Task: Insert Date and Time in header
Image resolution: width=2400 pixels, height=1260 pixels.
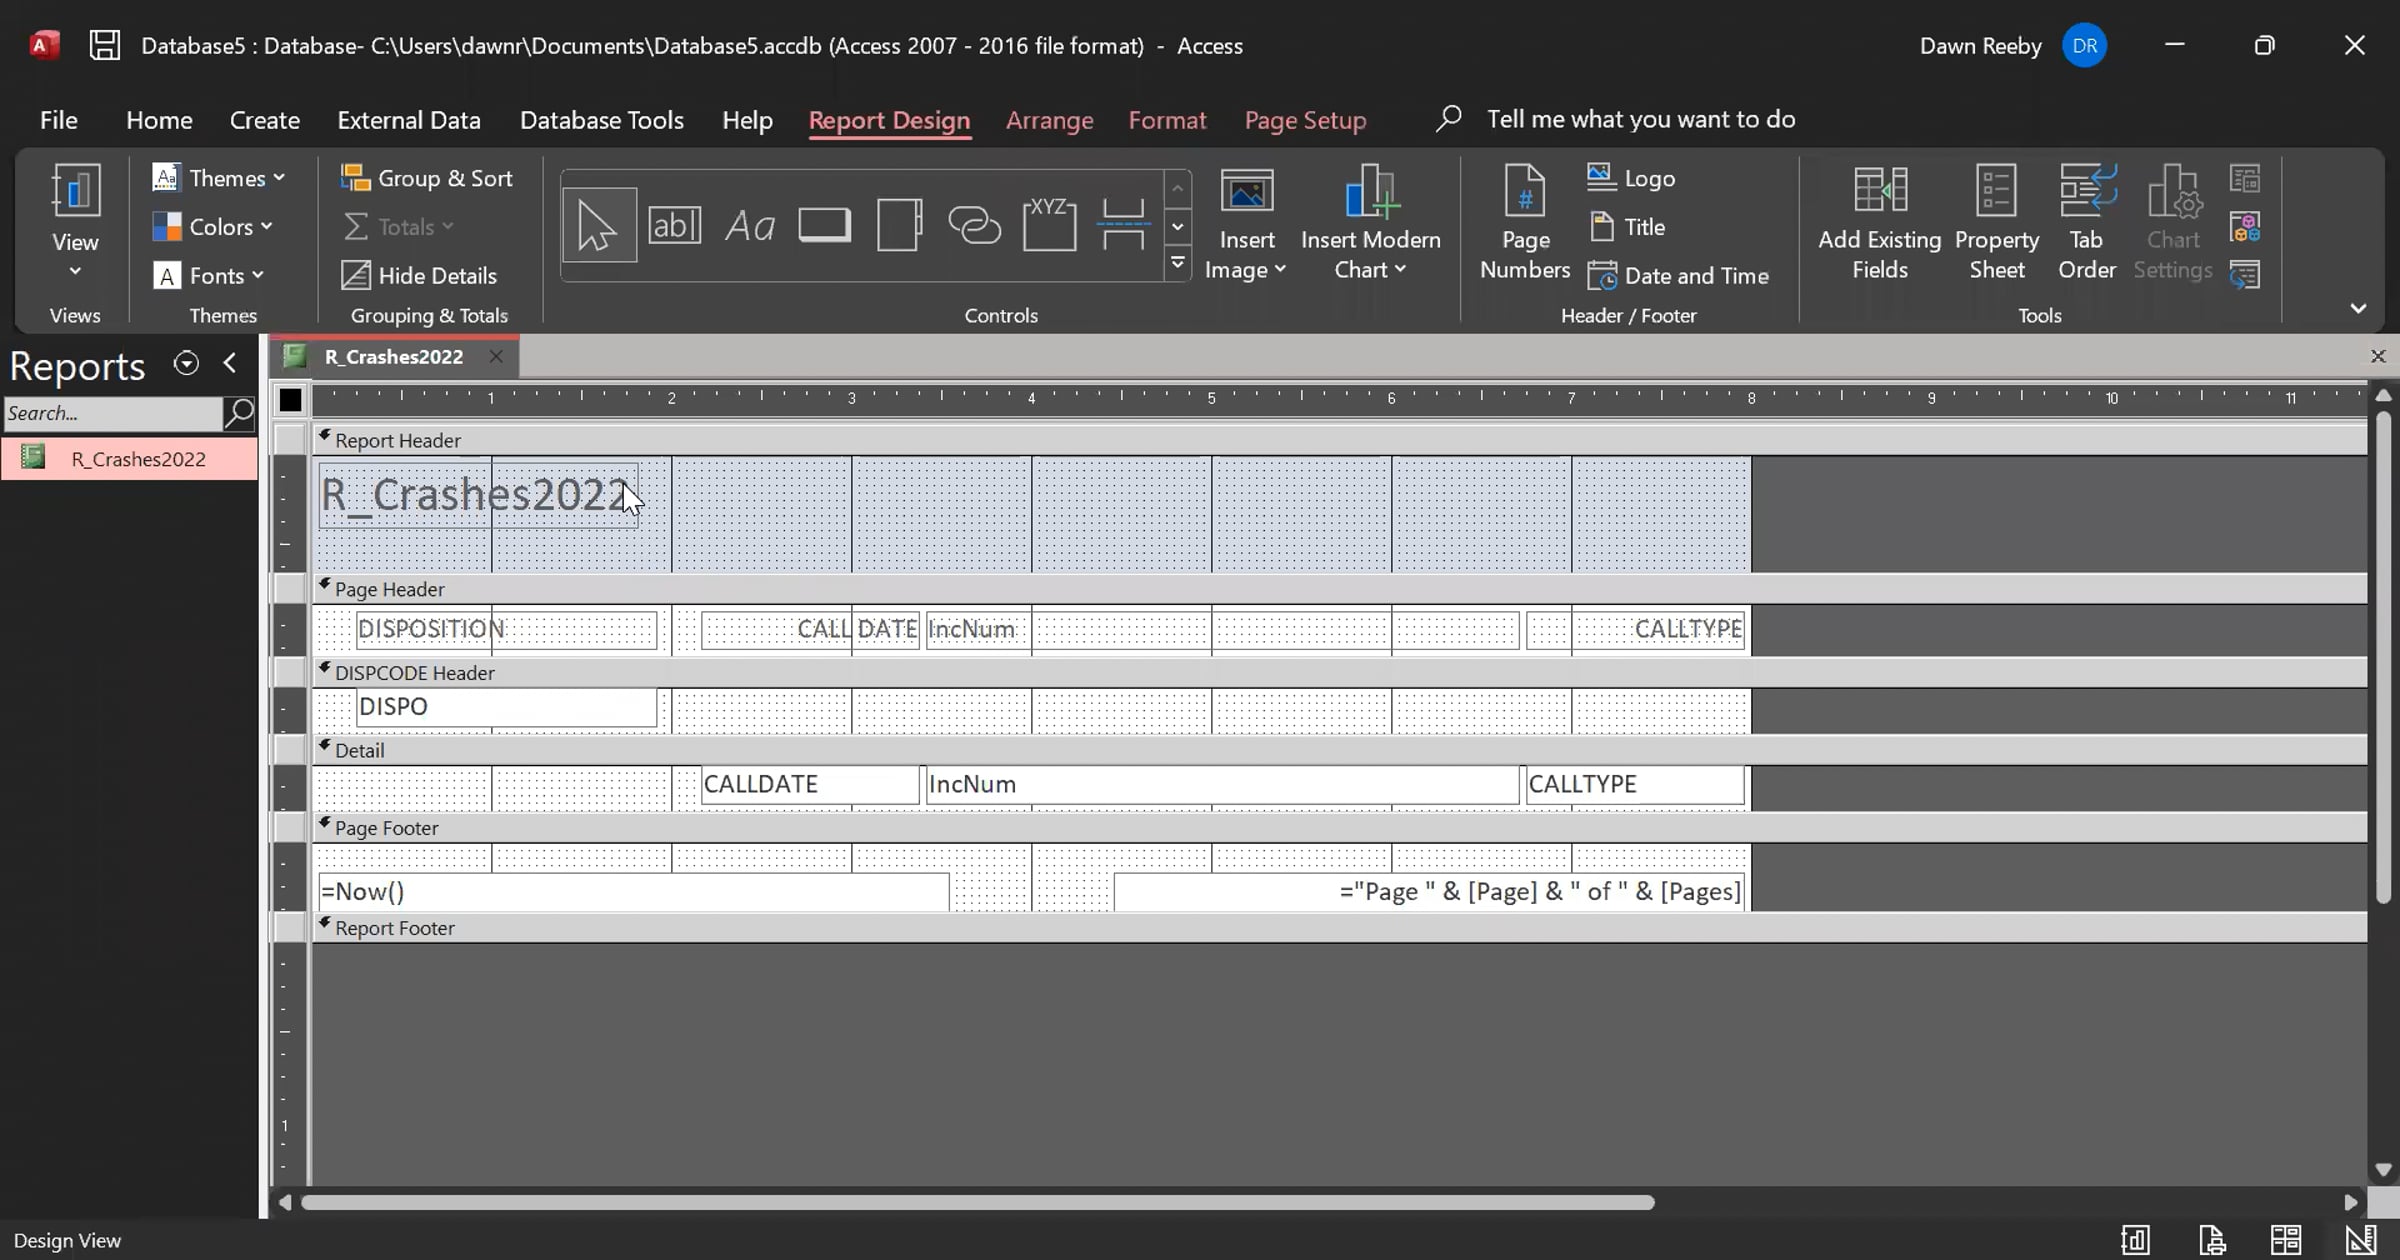Action: [x=1679, y=275]
